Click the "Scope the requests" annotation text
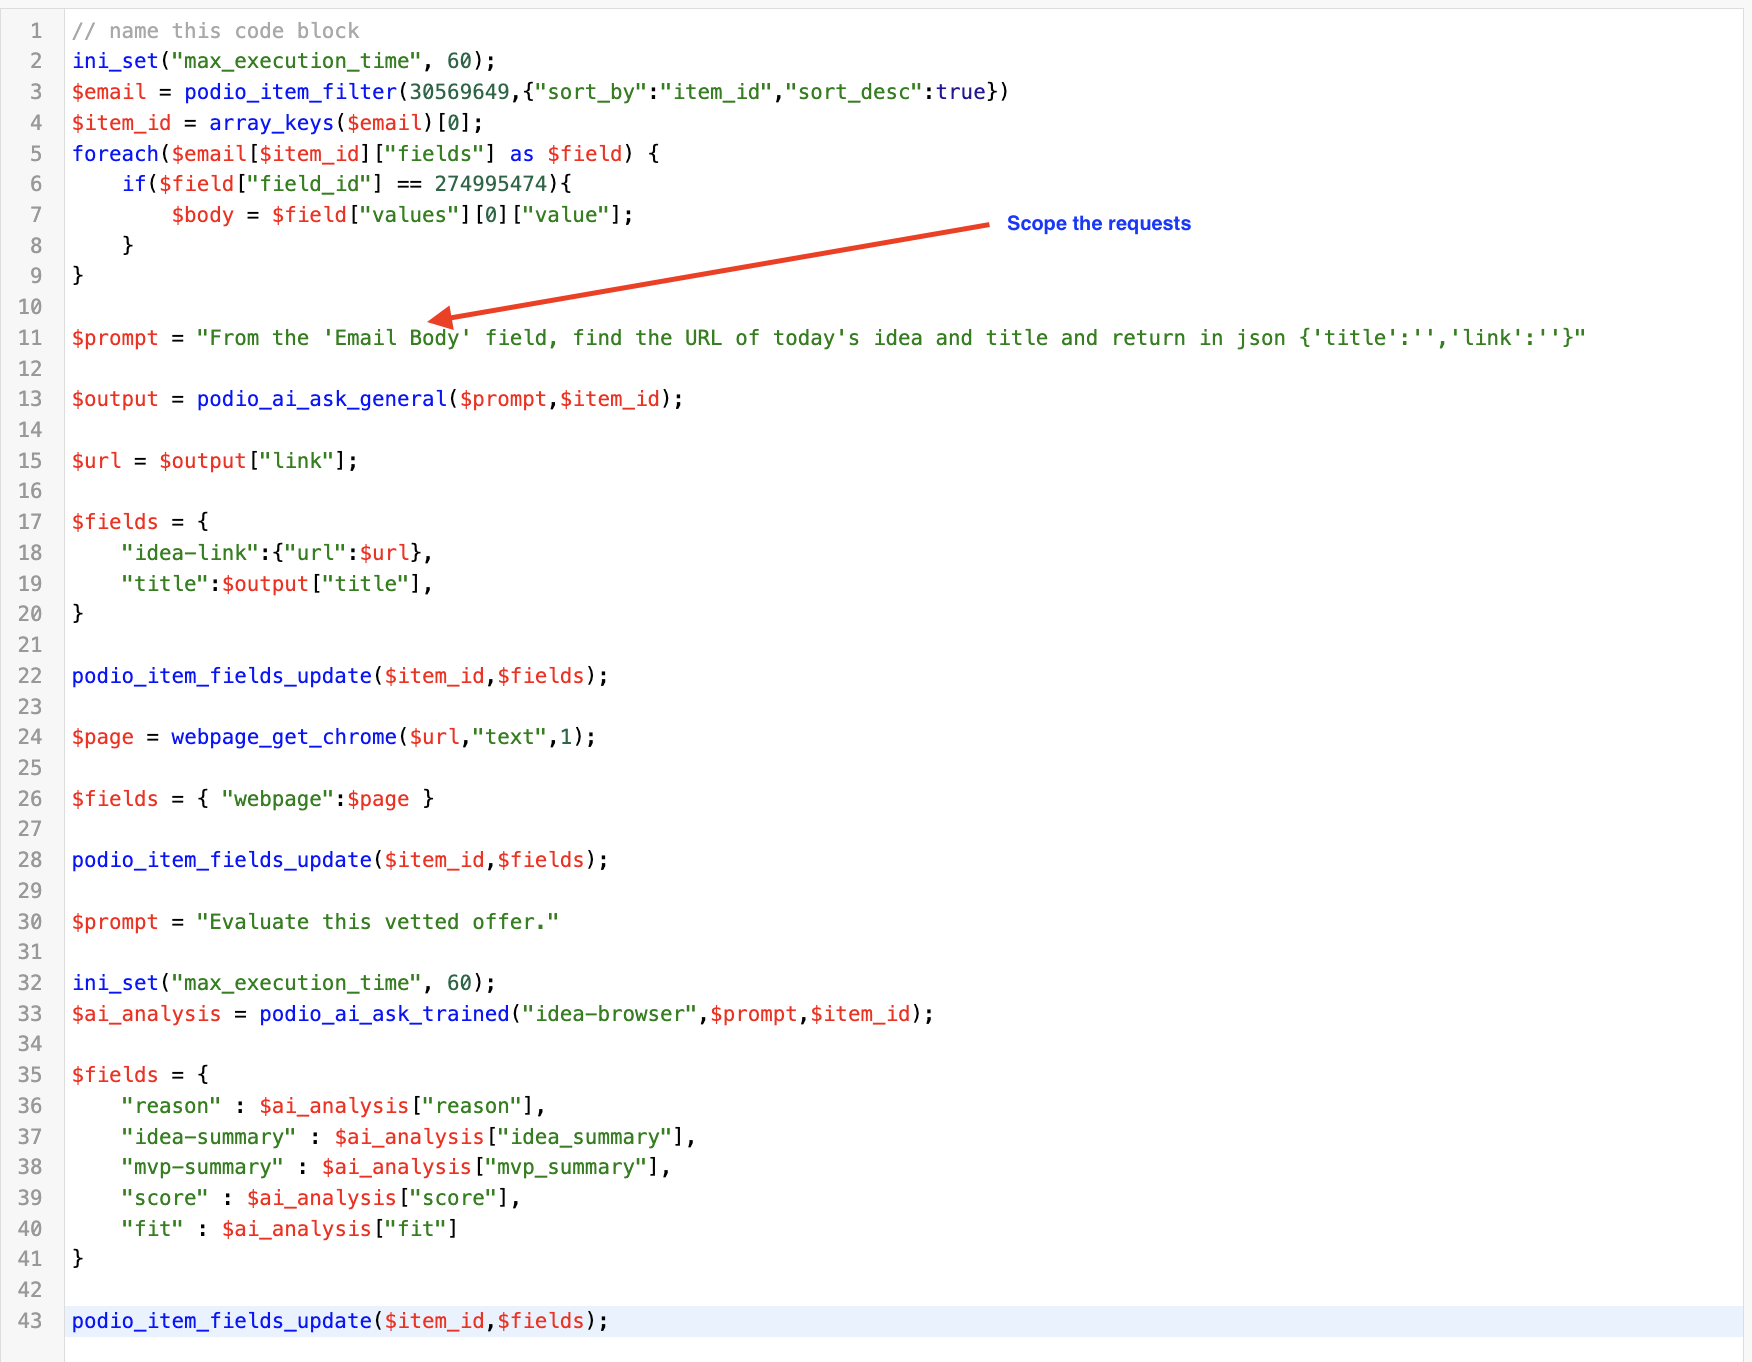 pos(1098,223)
